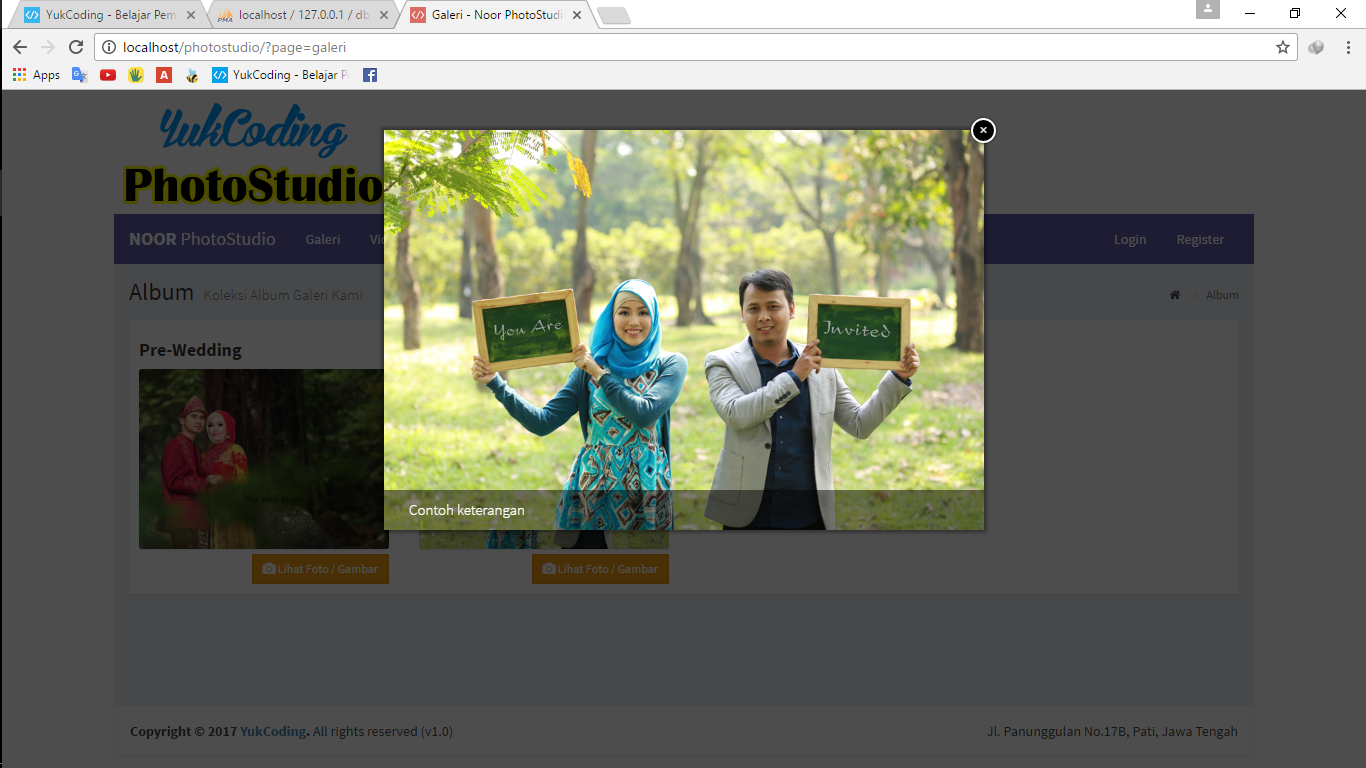Click the YukCoding PhotoStudio logo
This screenshot has height=768, width=1366.
click(253, 155)
